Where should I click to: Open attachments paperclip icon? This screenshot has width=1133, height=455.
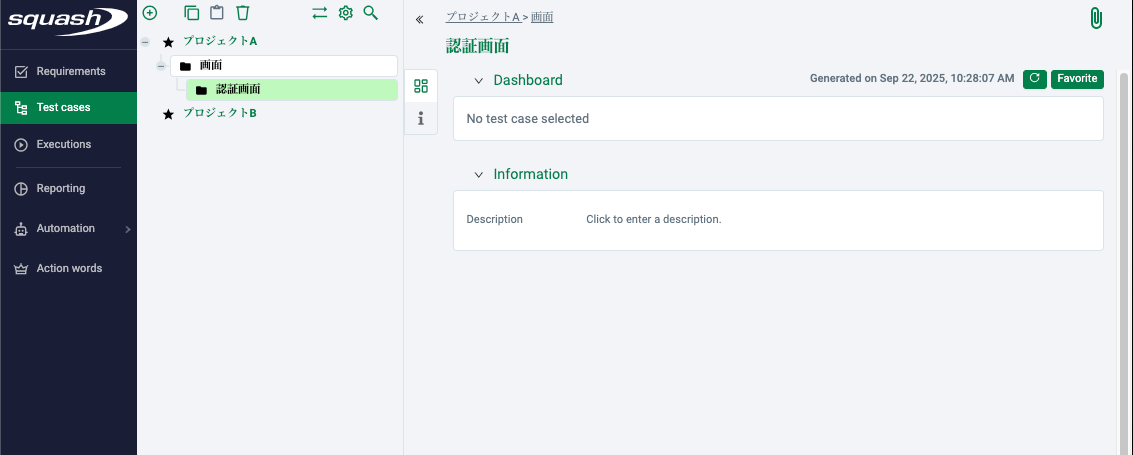(x=1095, y=18)
